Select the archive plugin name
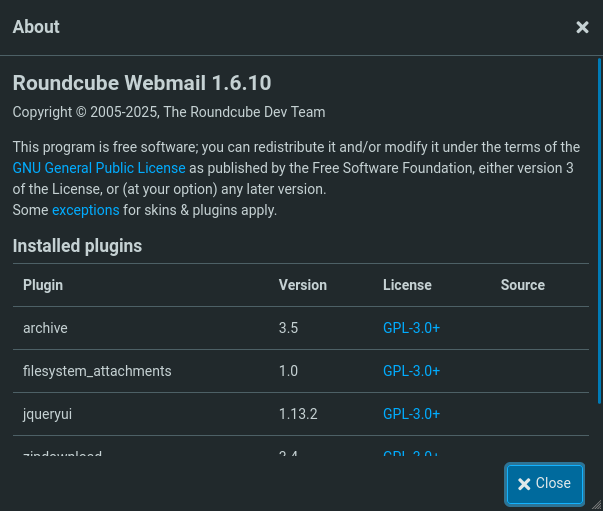This screenshot has width=603, height=511. click(x=45, y=328)
